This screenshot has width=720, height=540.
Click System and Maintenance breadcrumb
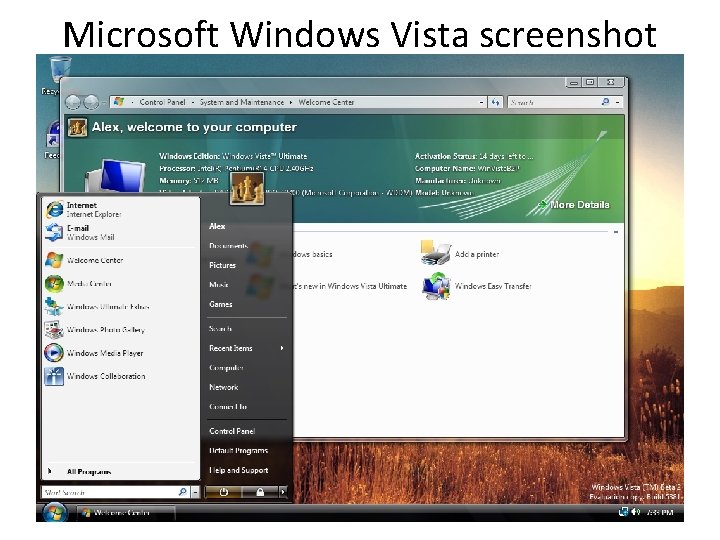coord(242,102)
